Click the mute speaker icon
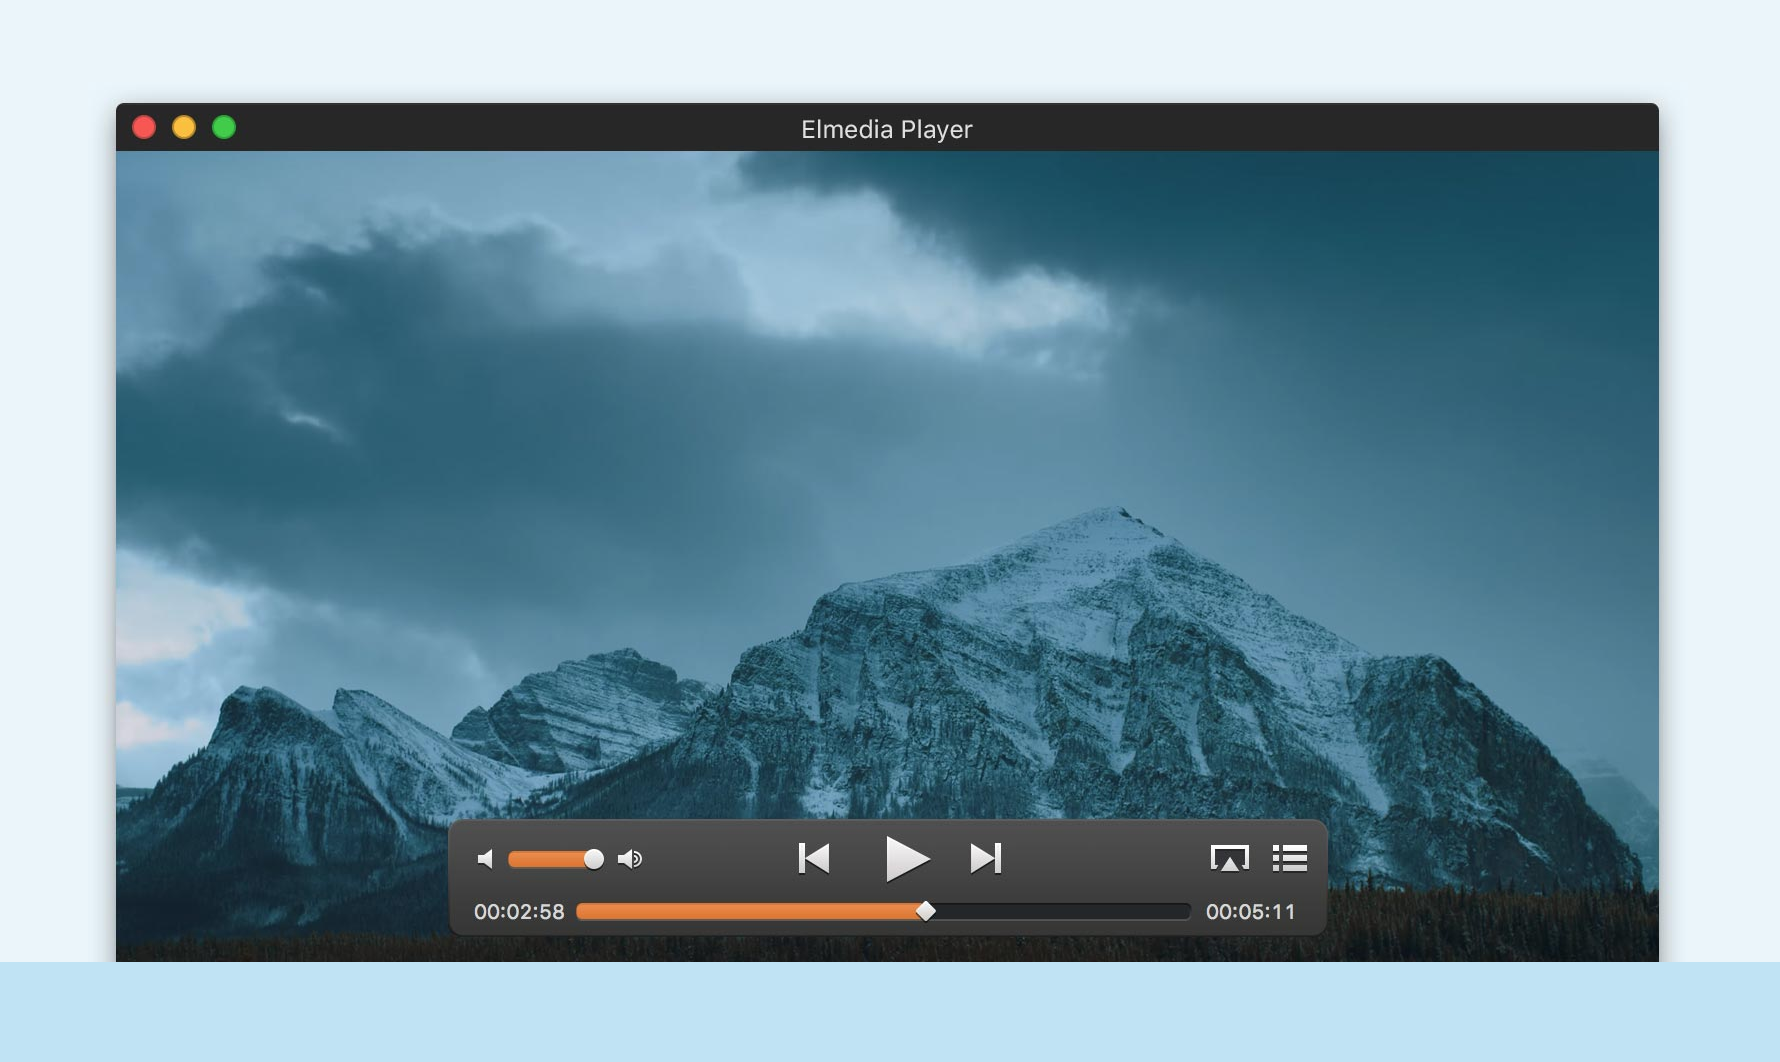This screenshot has height=1062, width=1780. [x=485, y=859]
